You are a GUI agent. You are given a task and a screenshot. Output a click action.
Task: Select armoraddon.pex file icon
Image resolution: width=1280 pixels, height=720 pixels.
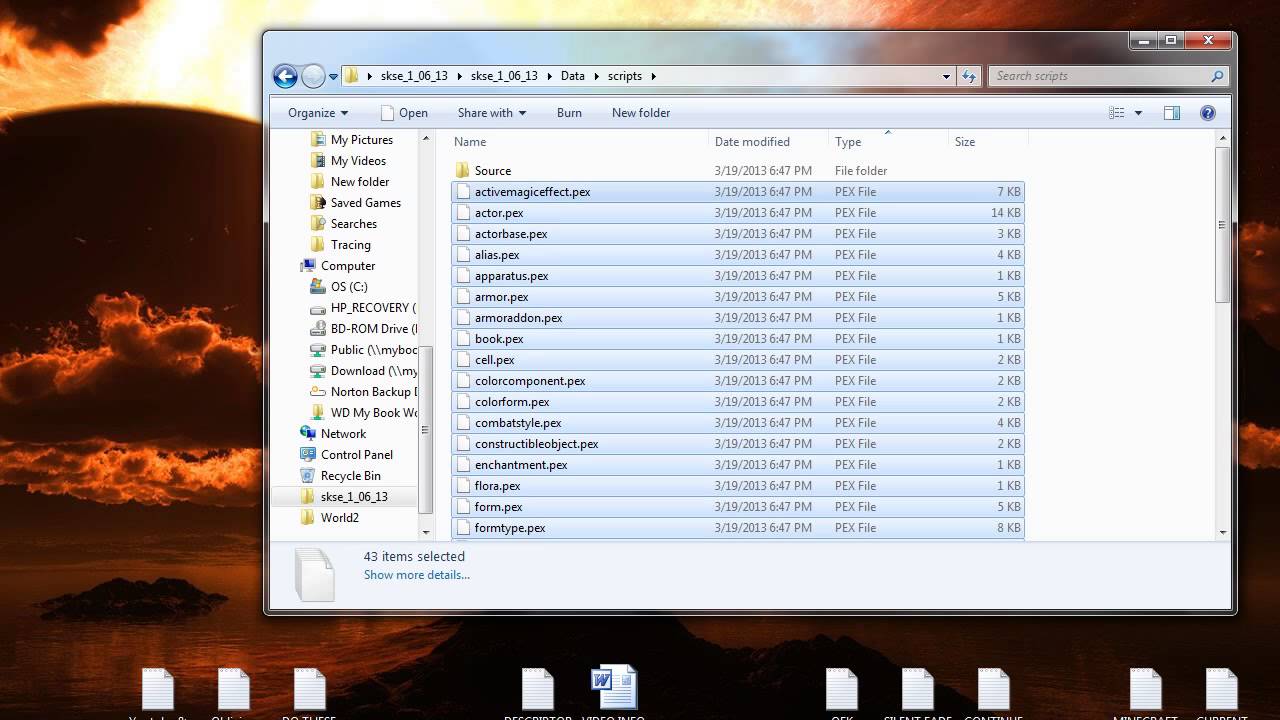click(462, 318)
